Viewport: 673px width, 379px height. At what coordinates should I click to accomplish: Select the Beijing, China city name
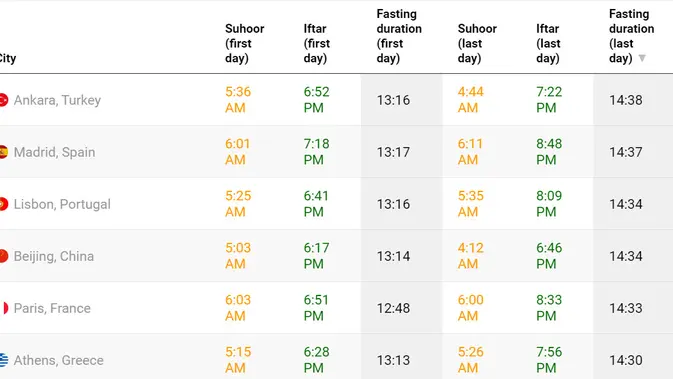[54, 256]
